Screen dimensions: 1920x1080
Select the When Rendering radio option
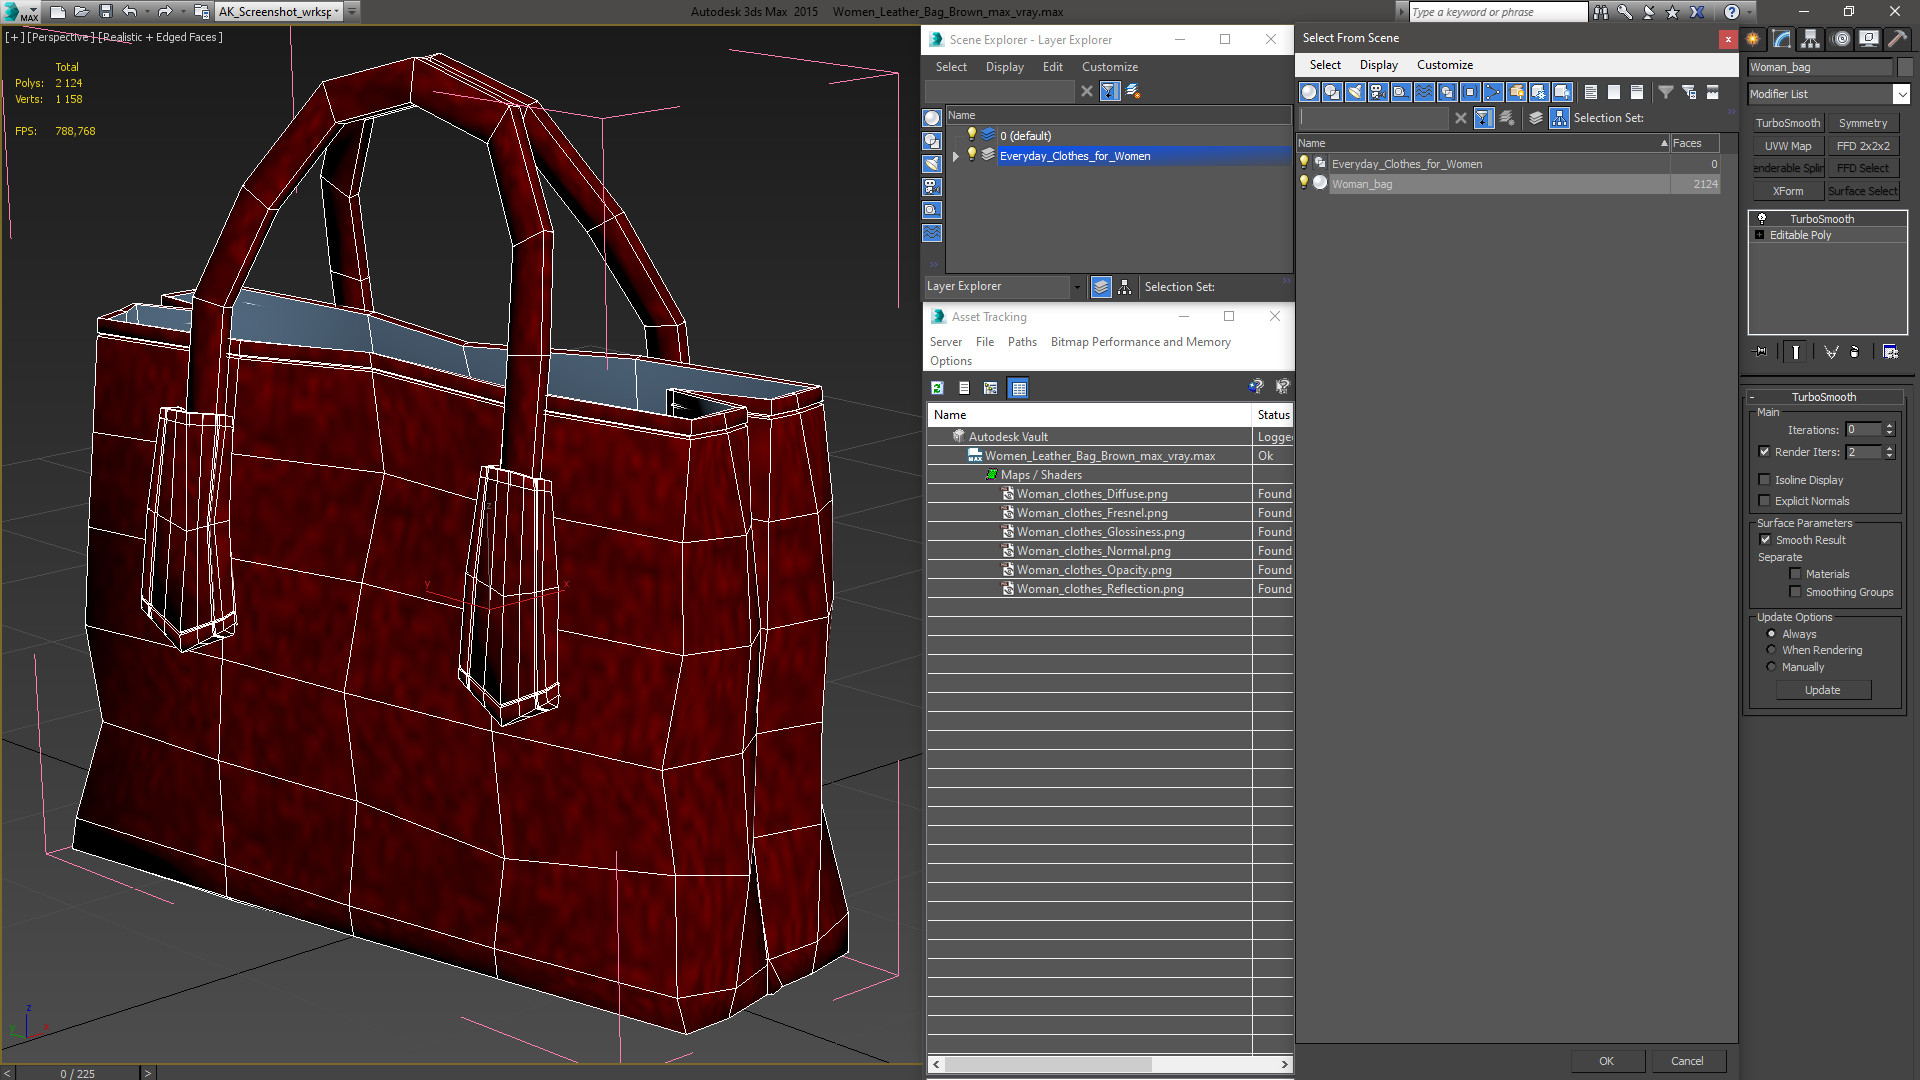1771,650
